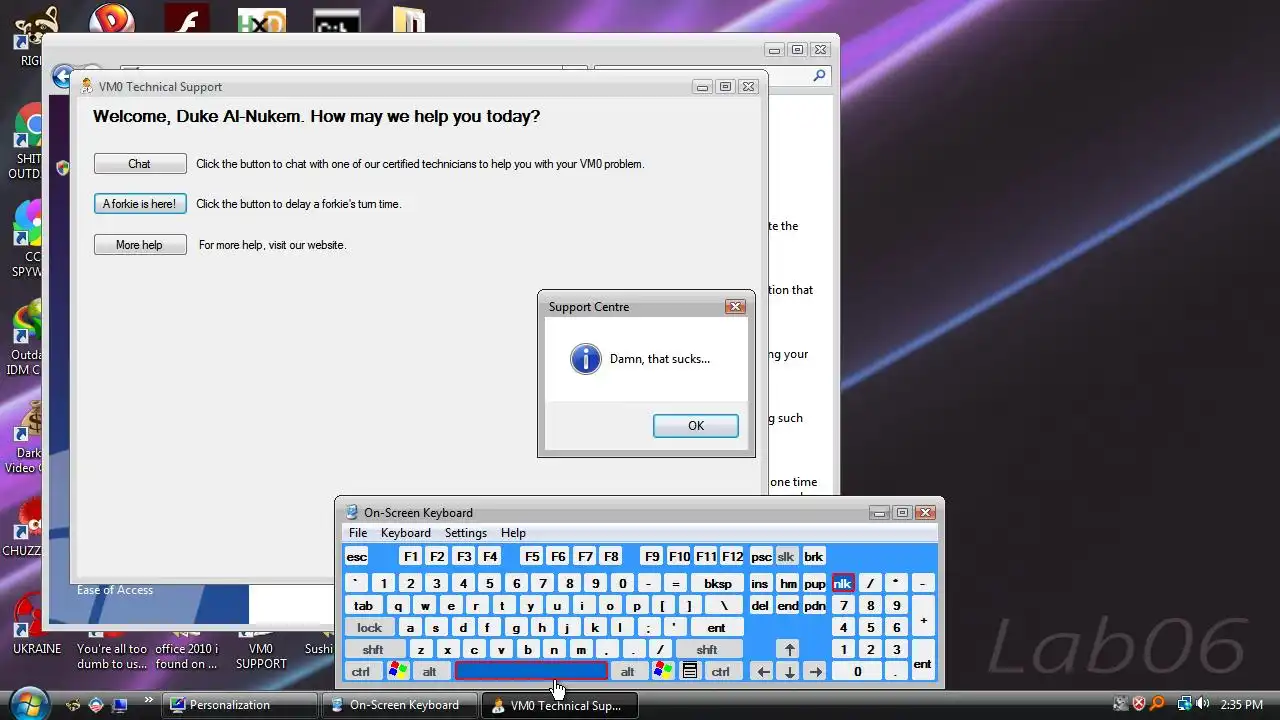The height and width of the screenshot is (720, 1280).
Task: Click the F5 key on the On-Screen Keyboard
Action: 532,557
